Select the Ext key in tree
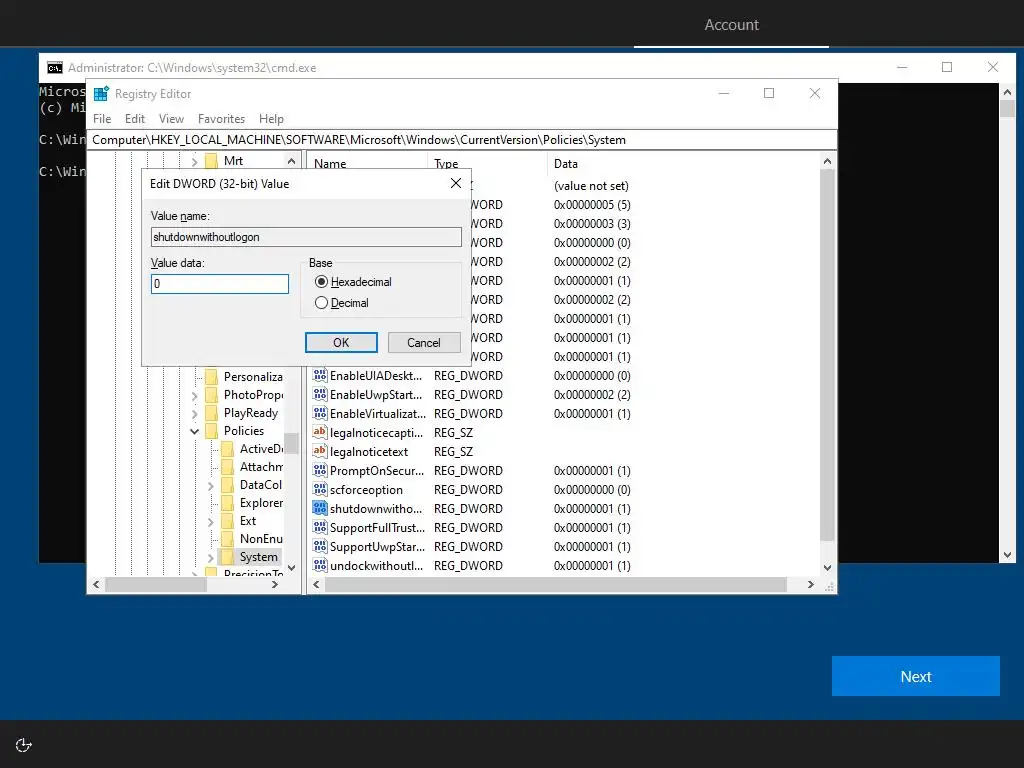This screenshot has width=1024, height=768. (248, 521)
